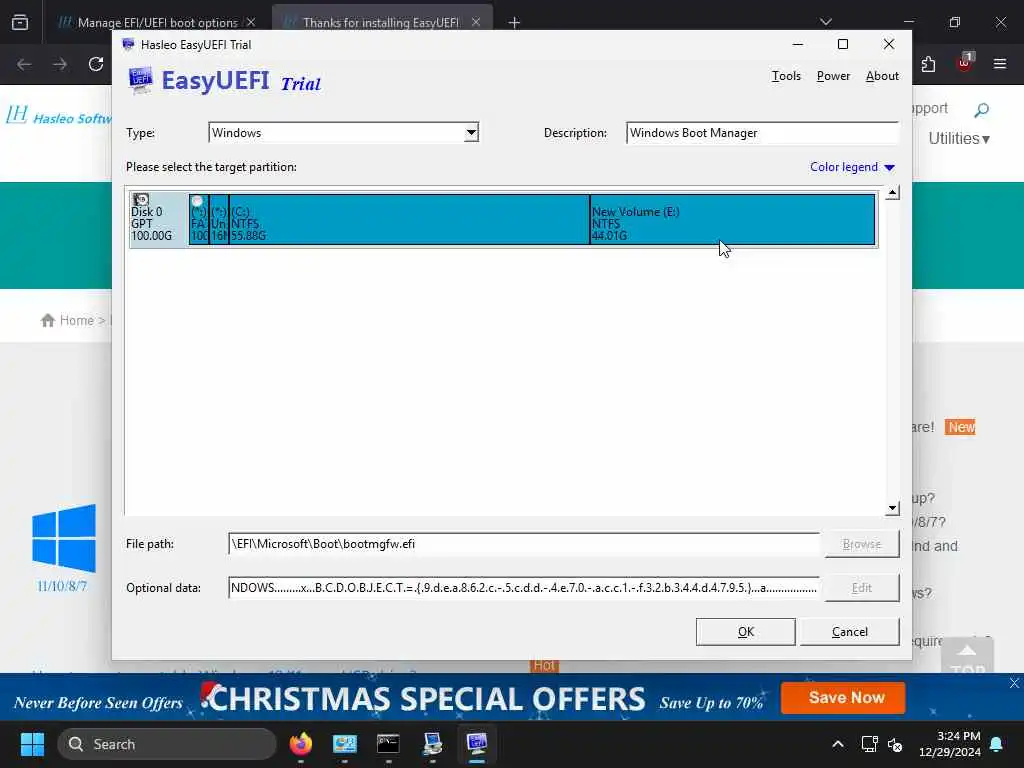
Task: Click the Disk 0 hard drive icon
Action: click(x=140, y=199)
